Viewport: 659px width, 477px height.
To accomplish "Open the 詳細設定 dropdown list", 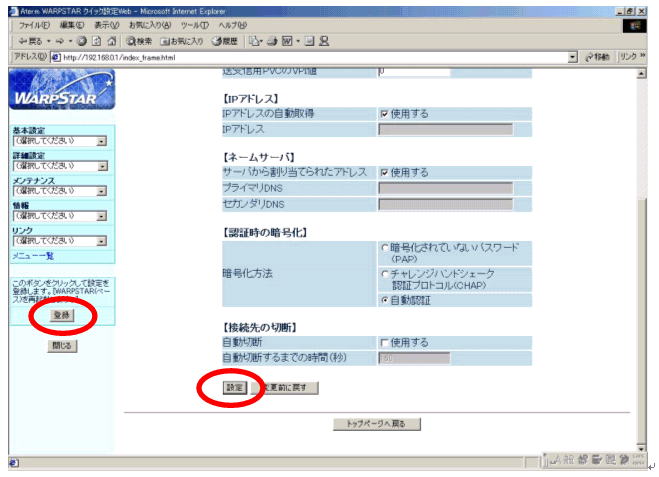I will tap(102, 166).
